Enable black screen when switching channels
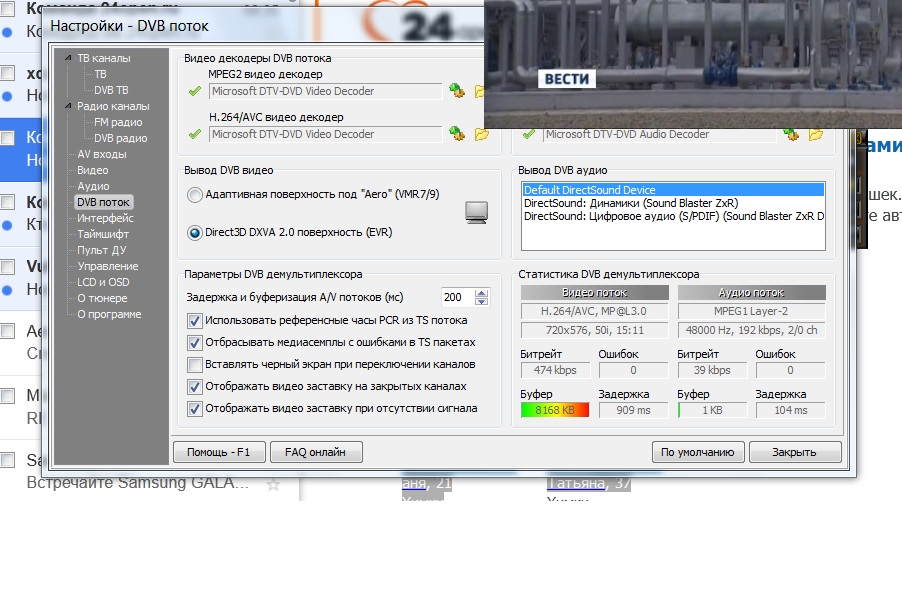 tap(195, 365)
